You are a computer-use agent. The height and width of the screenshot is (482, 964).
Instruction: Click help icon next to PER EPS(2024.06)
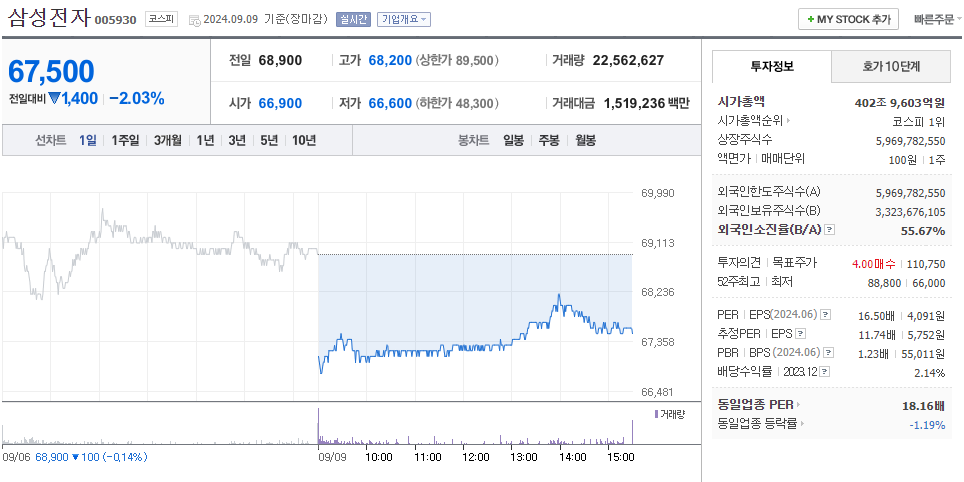(826, 315)
